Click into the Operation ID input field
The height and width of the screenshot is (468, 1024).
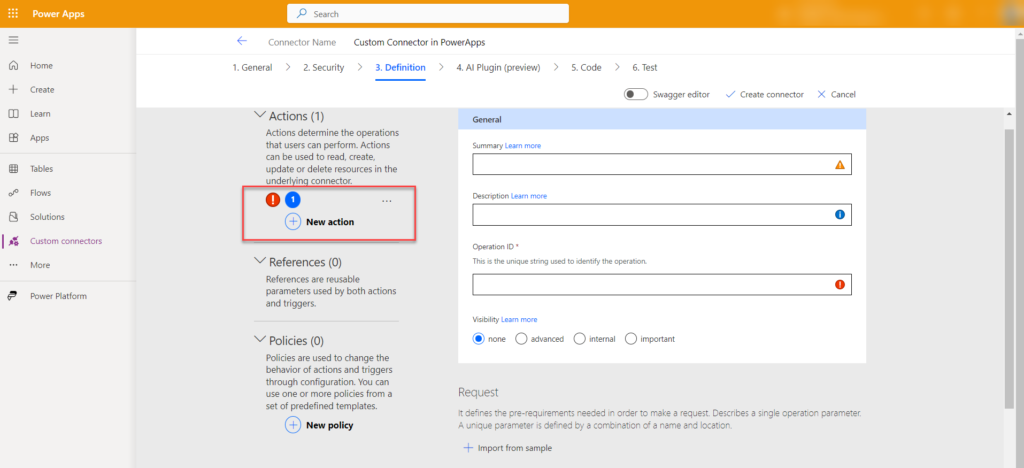[650, 285]
